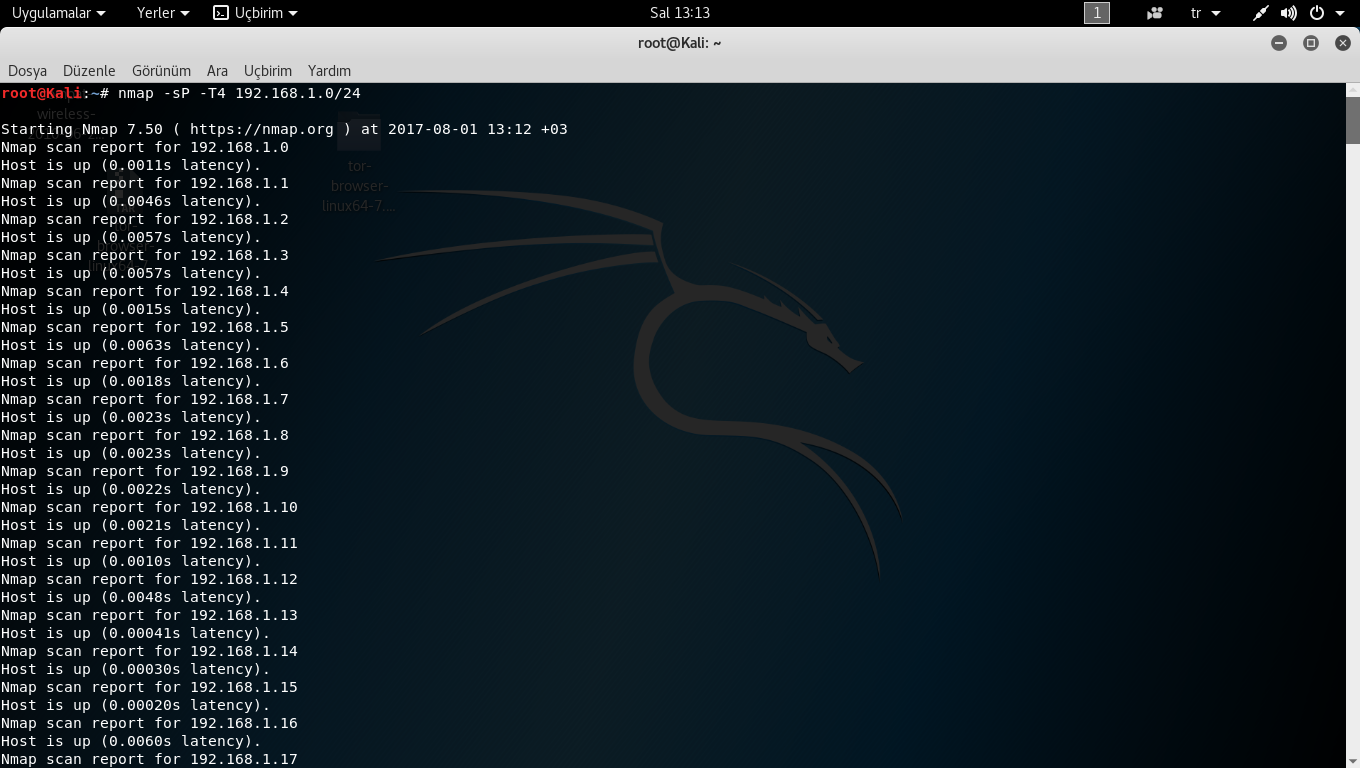Minimize the terminal window
1360x768 pixels.
click(x=1279, y=43)
